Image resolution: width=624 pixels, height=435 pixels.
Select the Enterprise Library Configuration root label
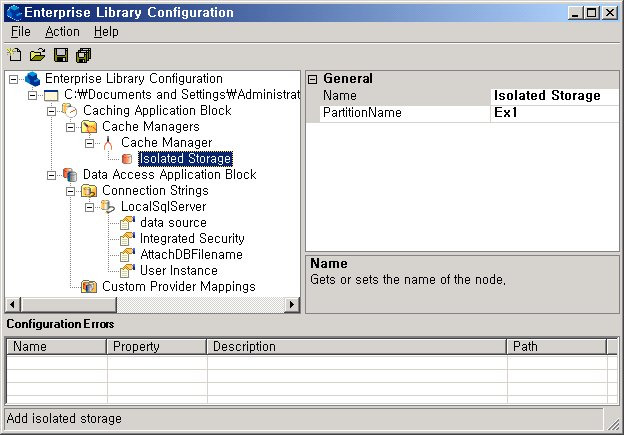(134, 79)
